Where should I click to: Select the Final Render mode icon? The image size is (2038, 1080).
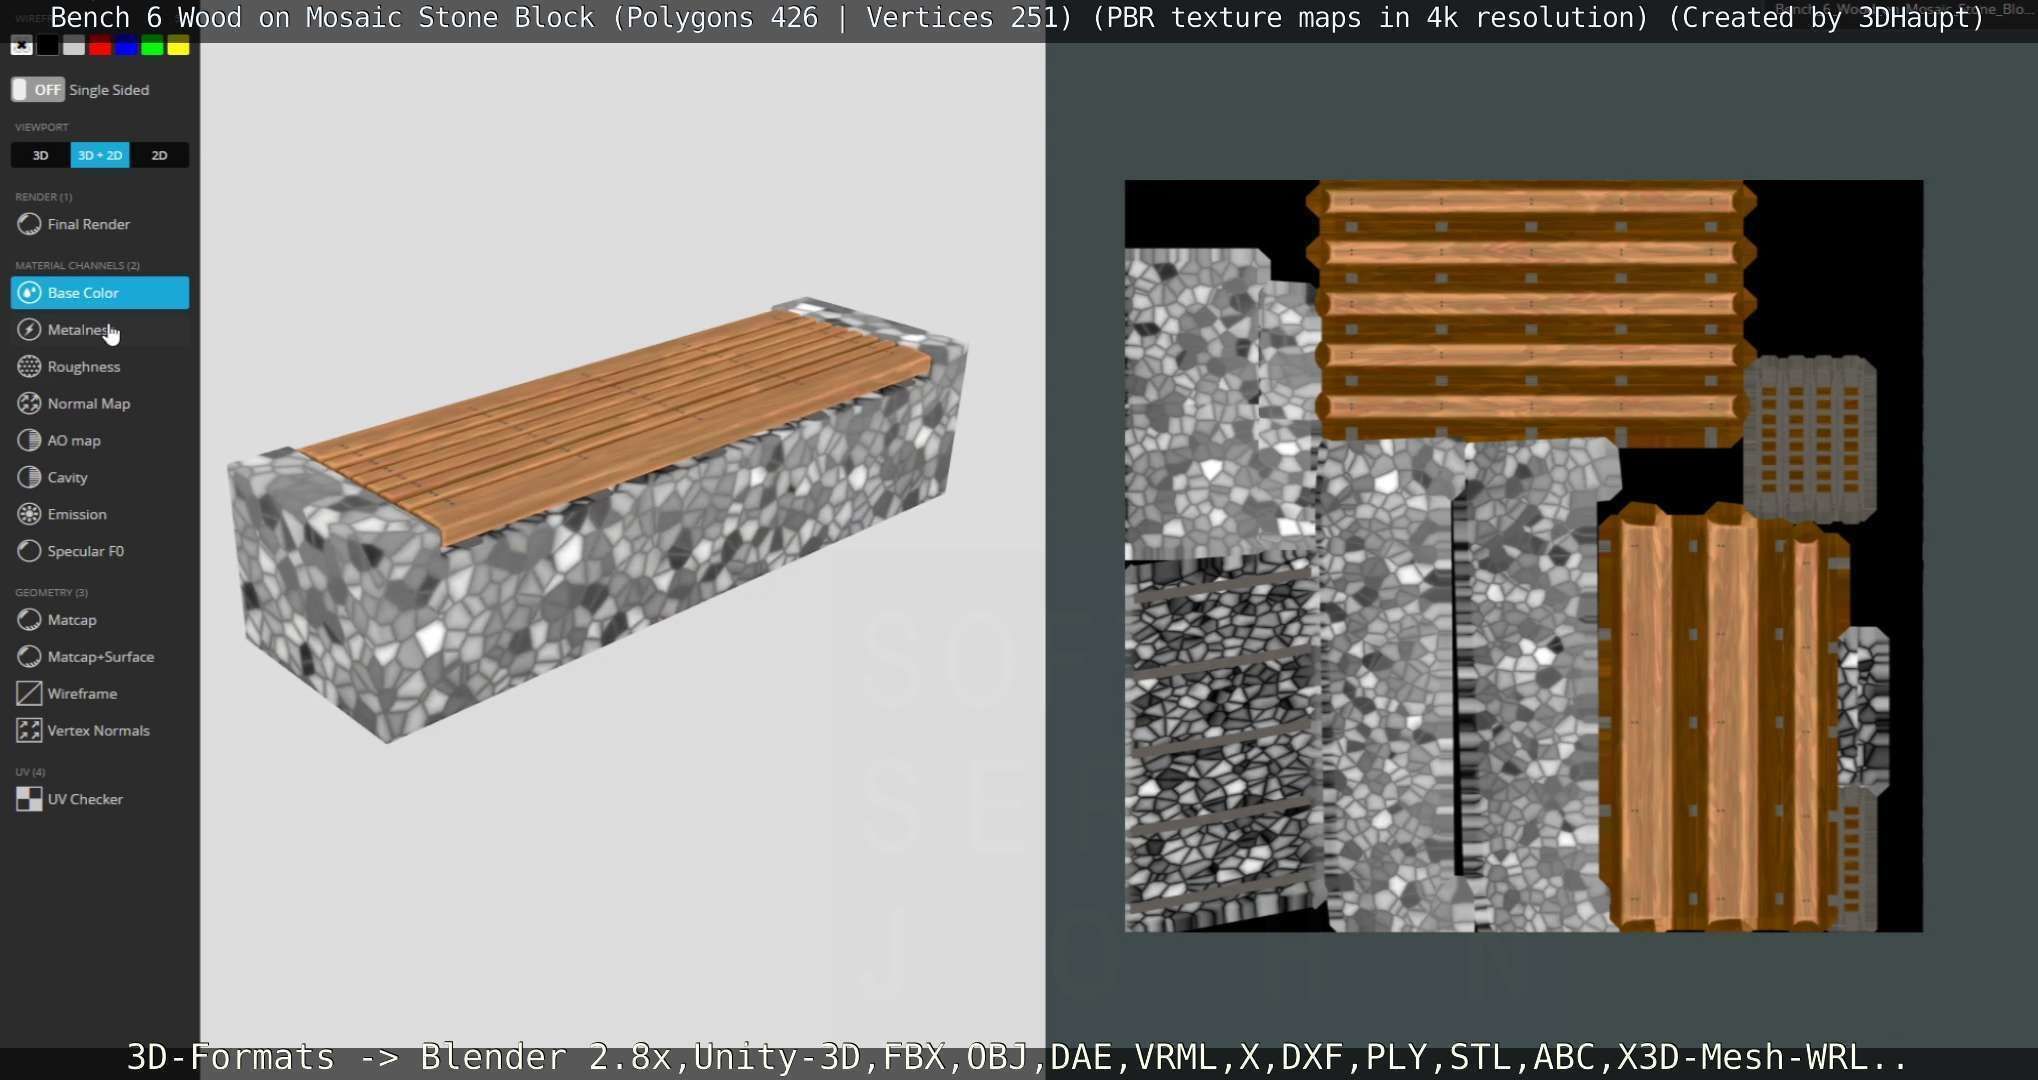29,224
